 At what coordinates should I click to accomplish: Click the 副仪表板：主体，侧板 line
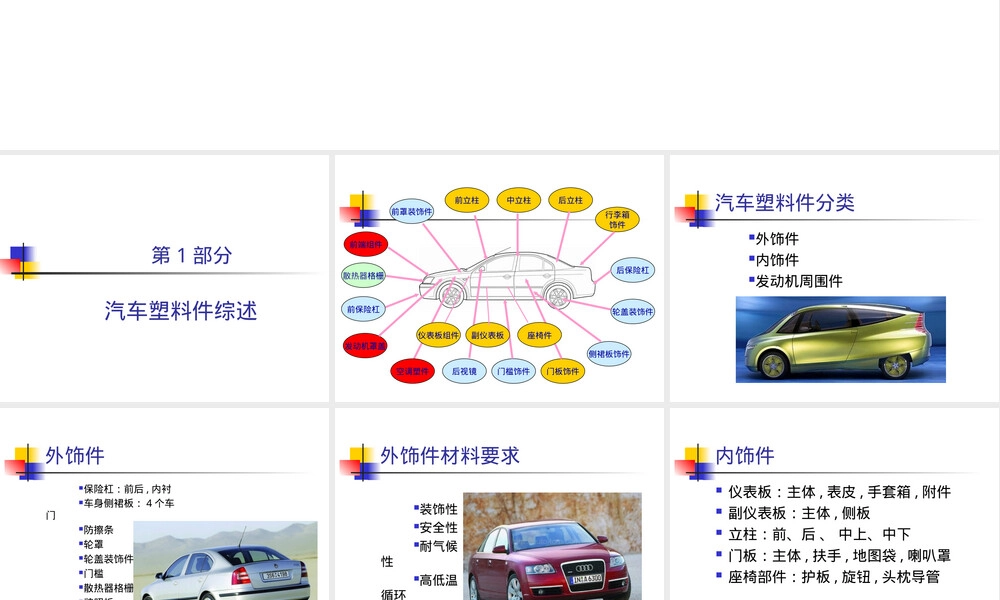(x=793, y=513)
